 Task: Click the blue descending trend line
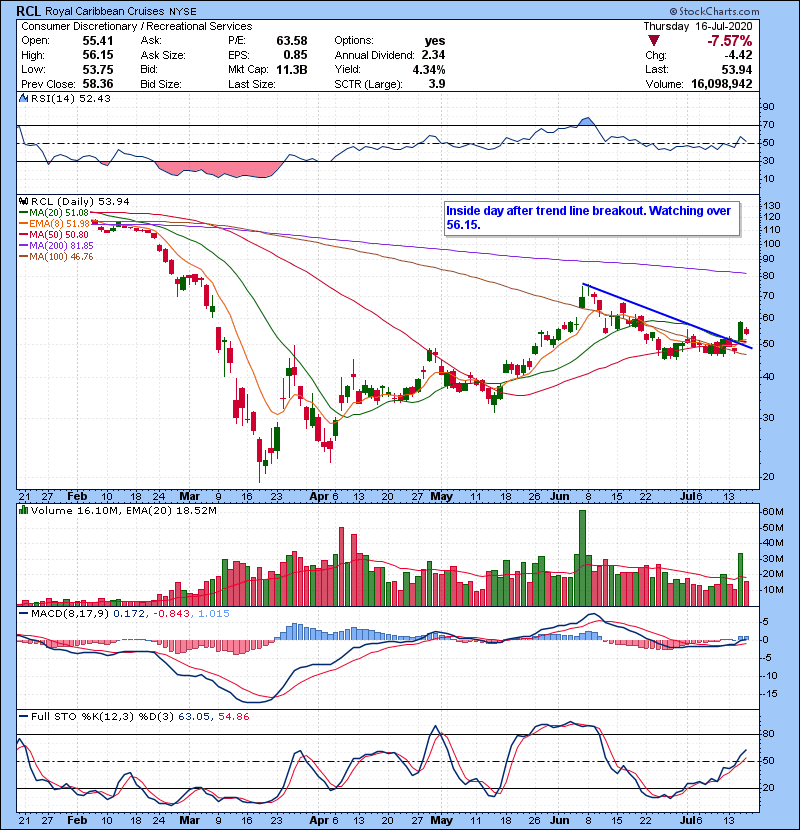point(667,316)
